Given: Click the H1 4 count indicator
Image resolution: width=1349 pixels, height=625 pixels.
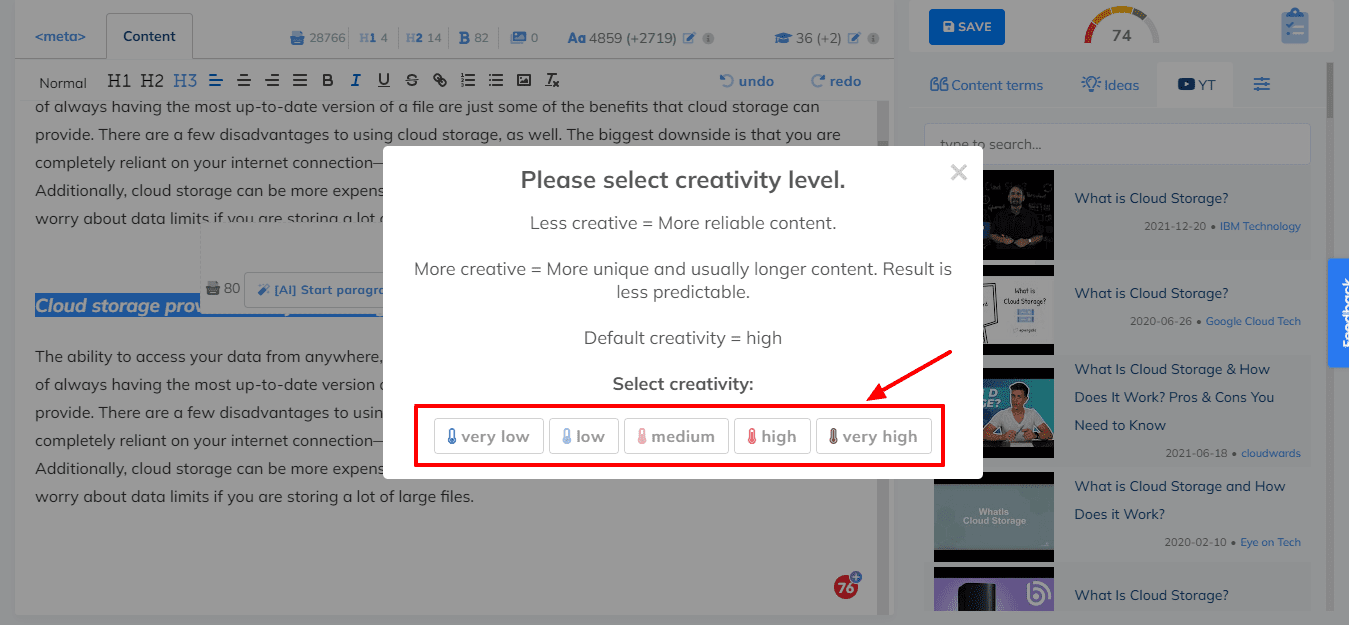Looking at the screenshot, I should (x=372, y=38).
